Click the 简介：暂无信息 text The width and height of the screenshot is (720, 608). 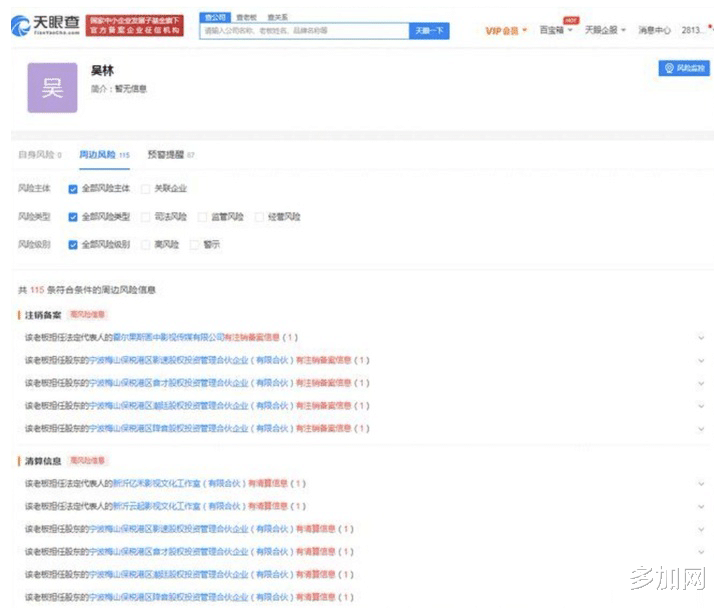(x=118, y=89)
